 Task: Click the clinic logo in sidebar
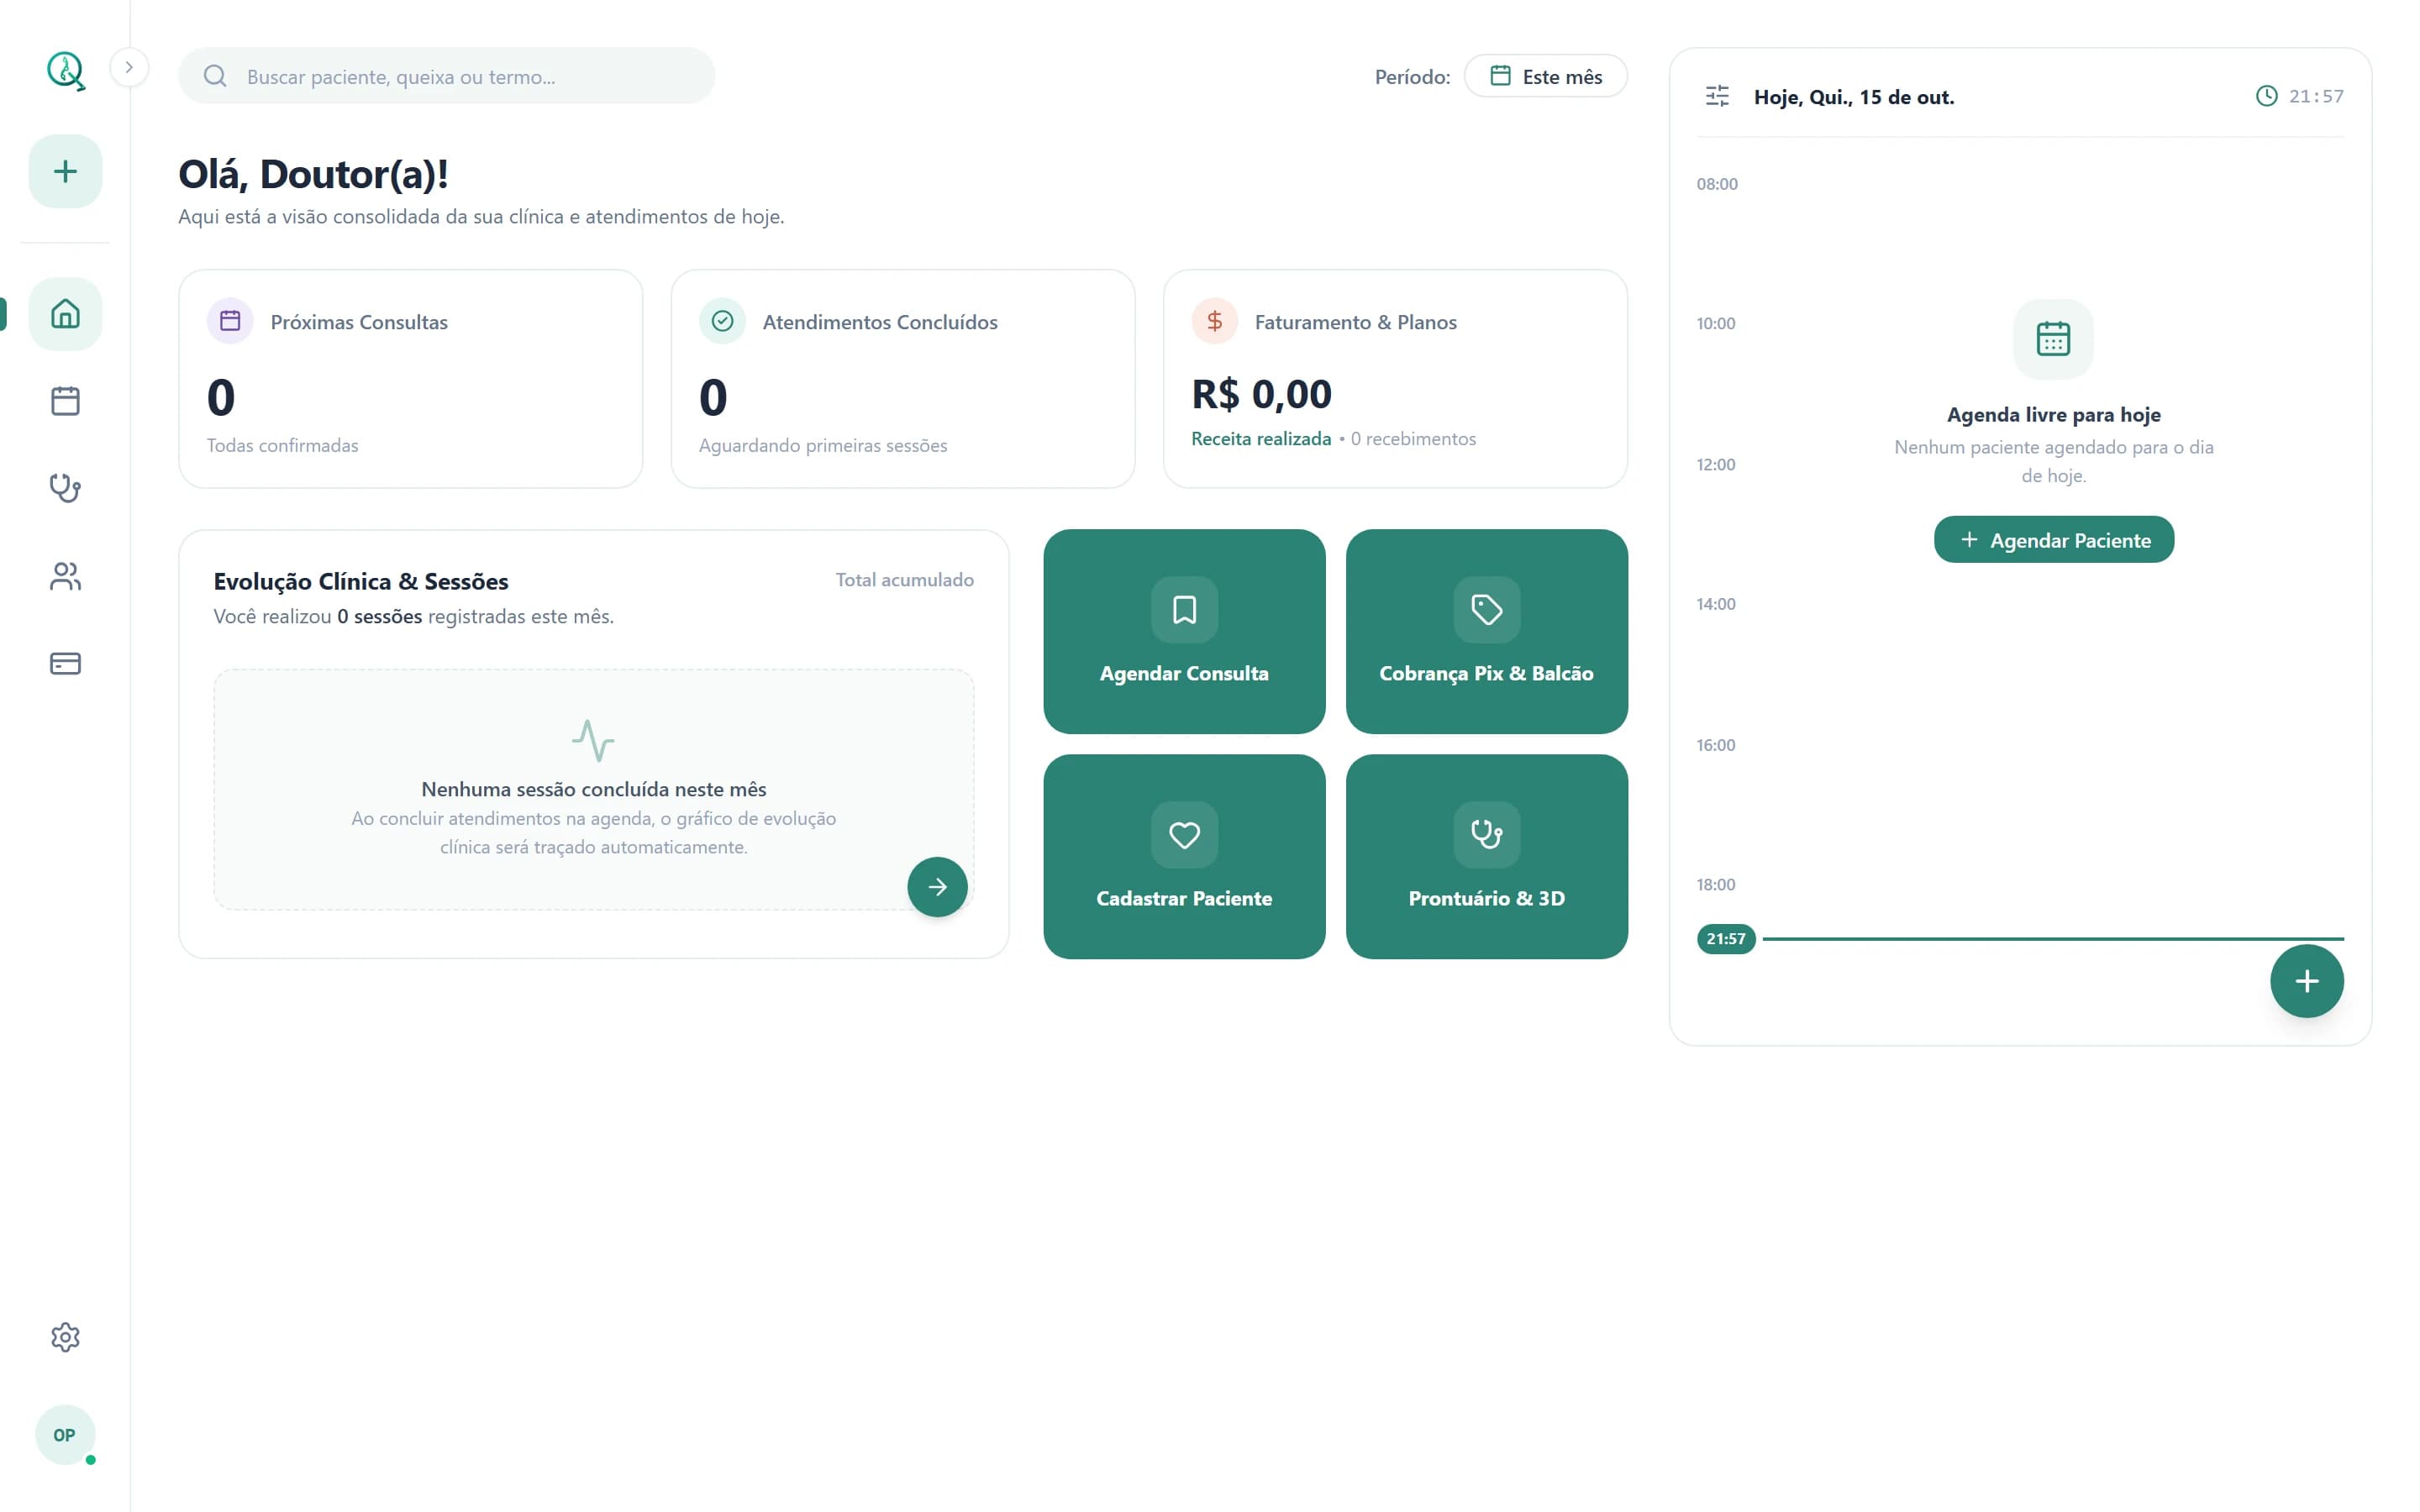(x=65, y=71)
